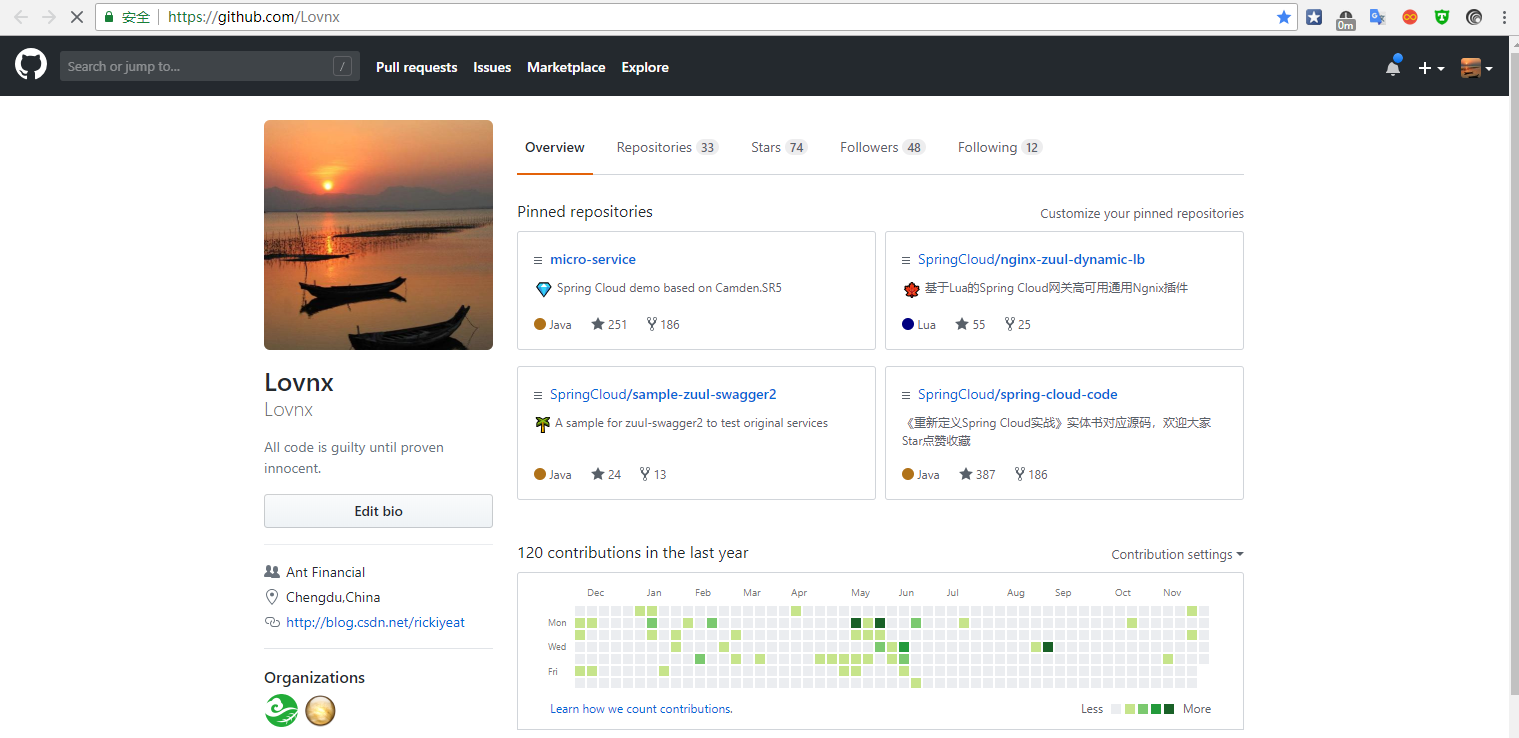Go to Pull requests in header
1519x738 pixels.
(416, 67)
